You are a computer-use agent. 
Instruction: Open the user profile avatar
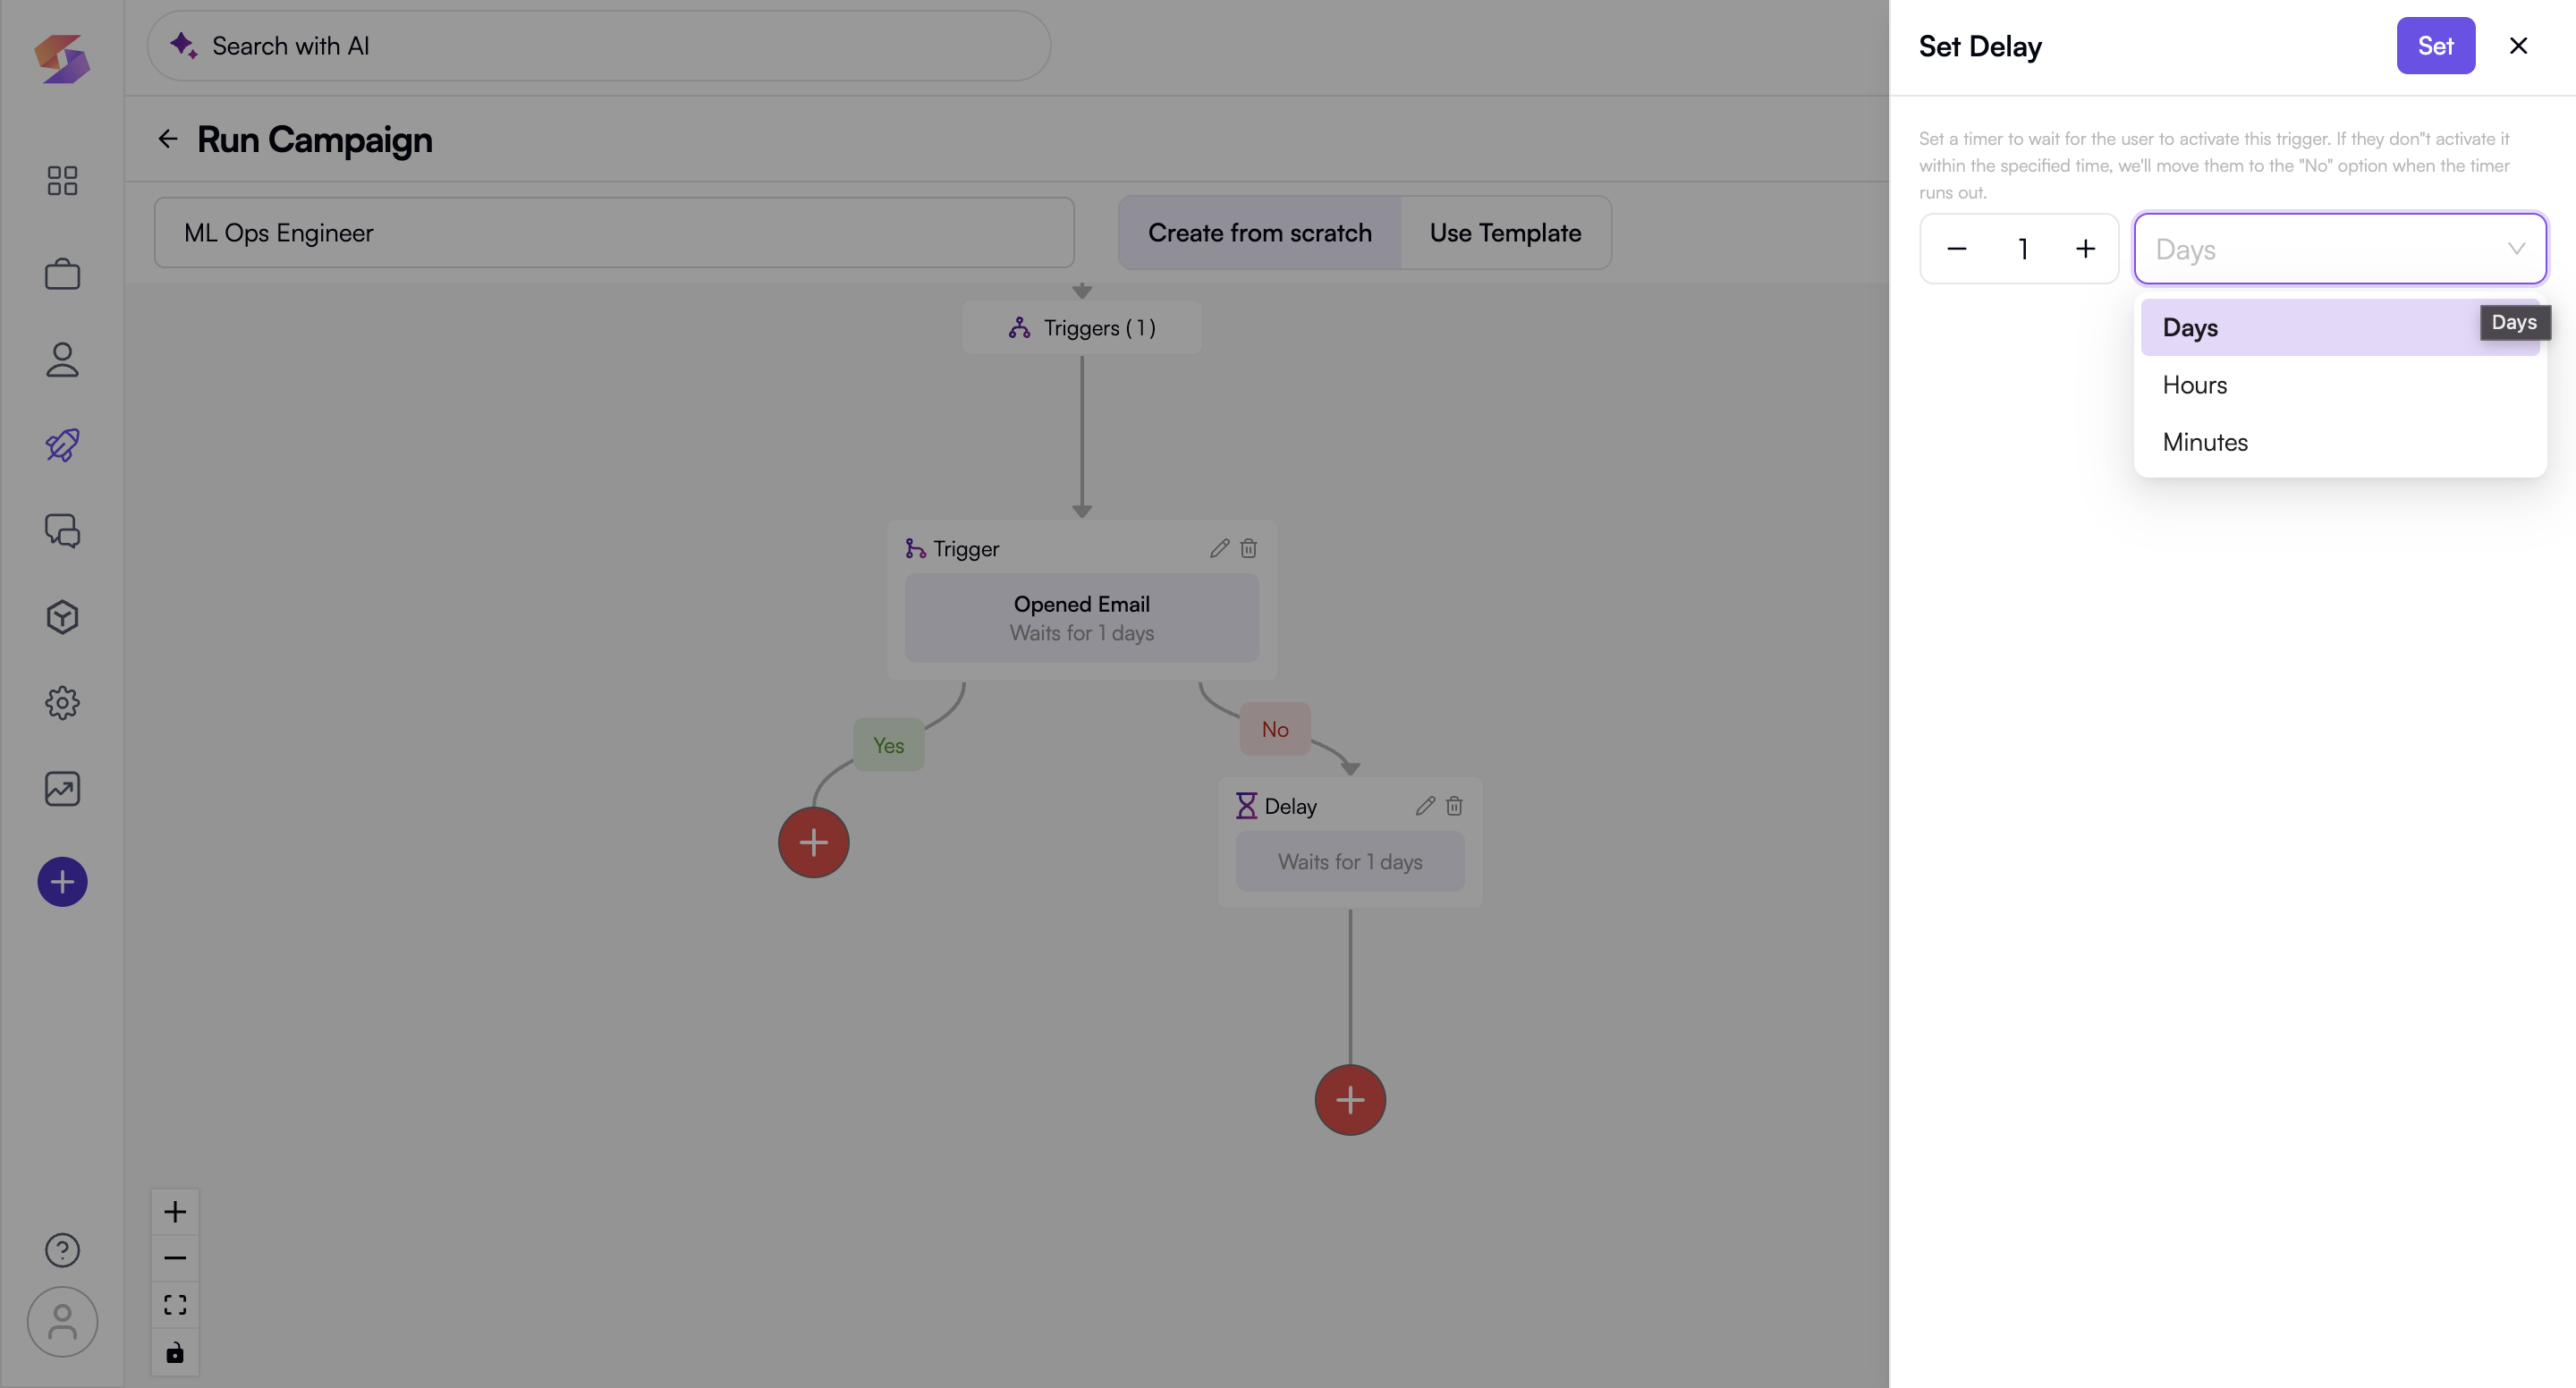[x=62, y=1322]
